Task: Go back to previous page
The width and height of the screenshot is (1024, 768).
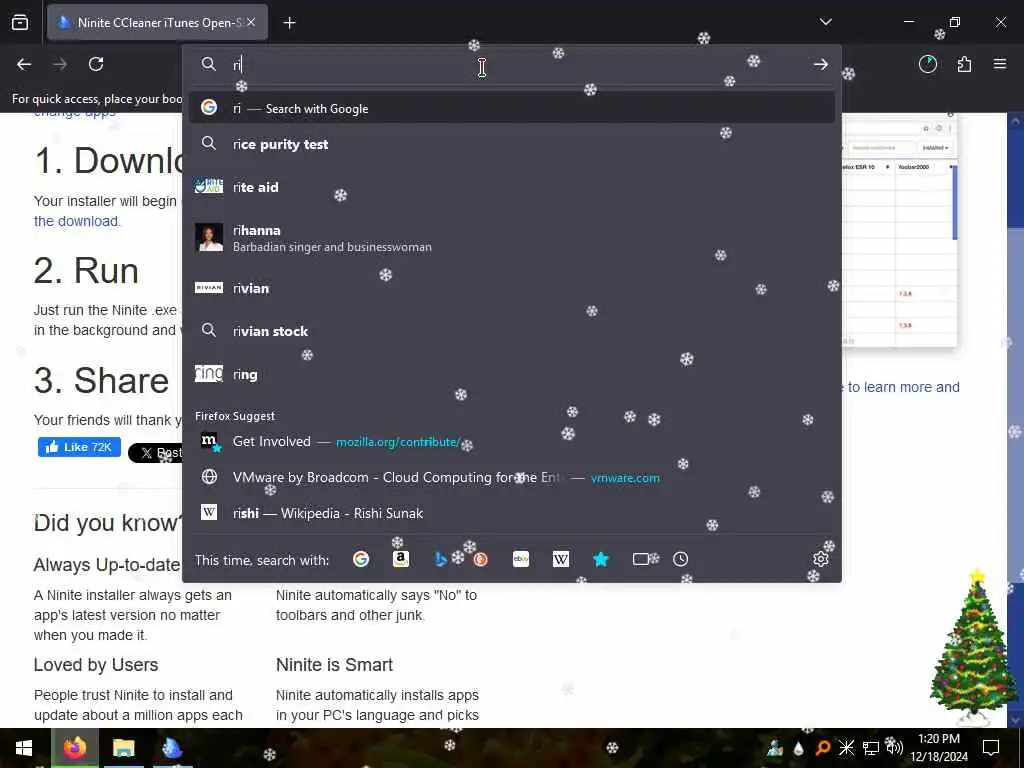Action: pos(24,64)
